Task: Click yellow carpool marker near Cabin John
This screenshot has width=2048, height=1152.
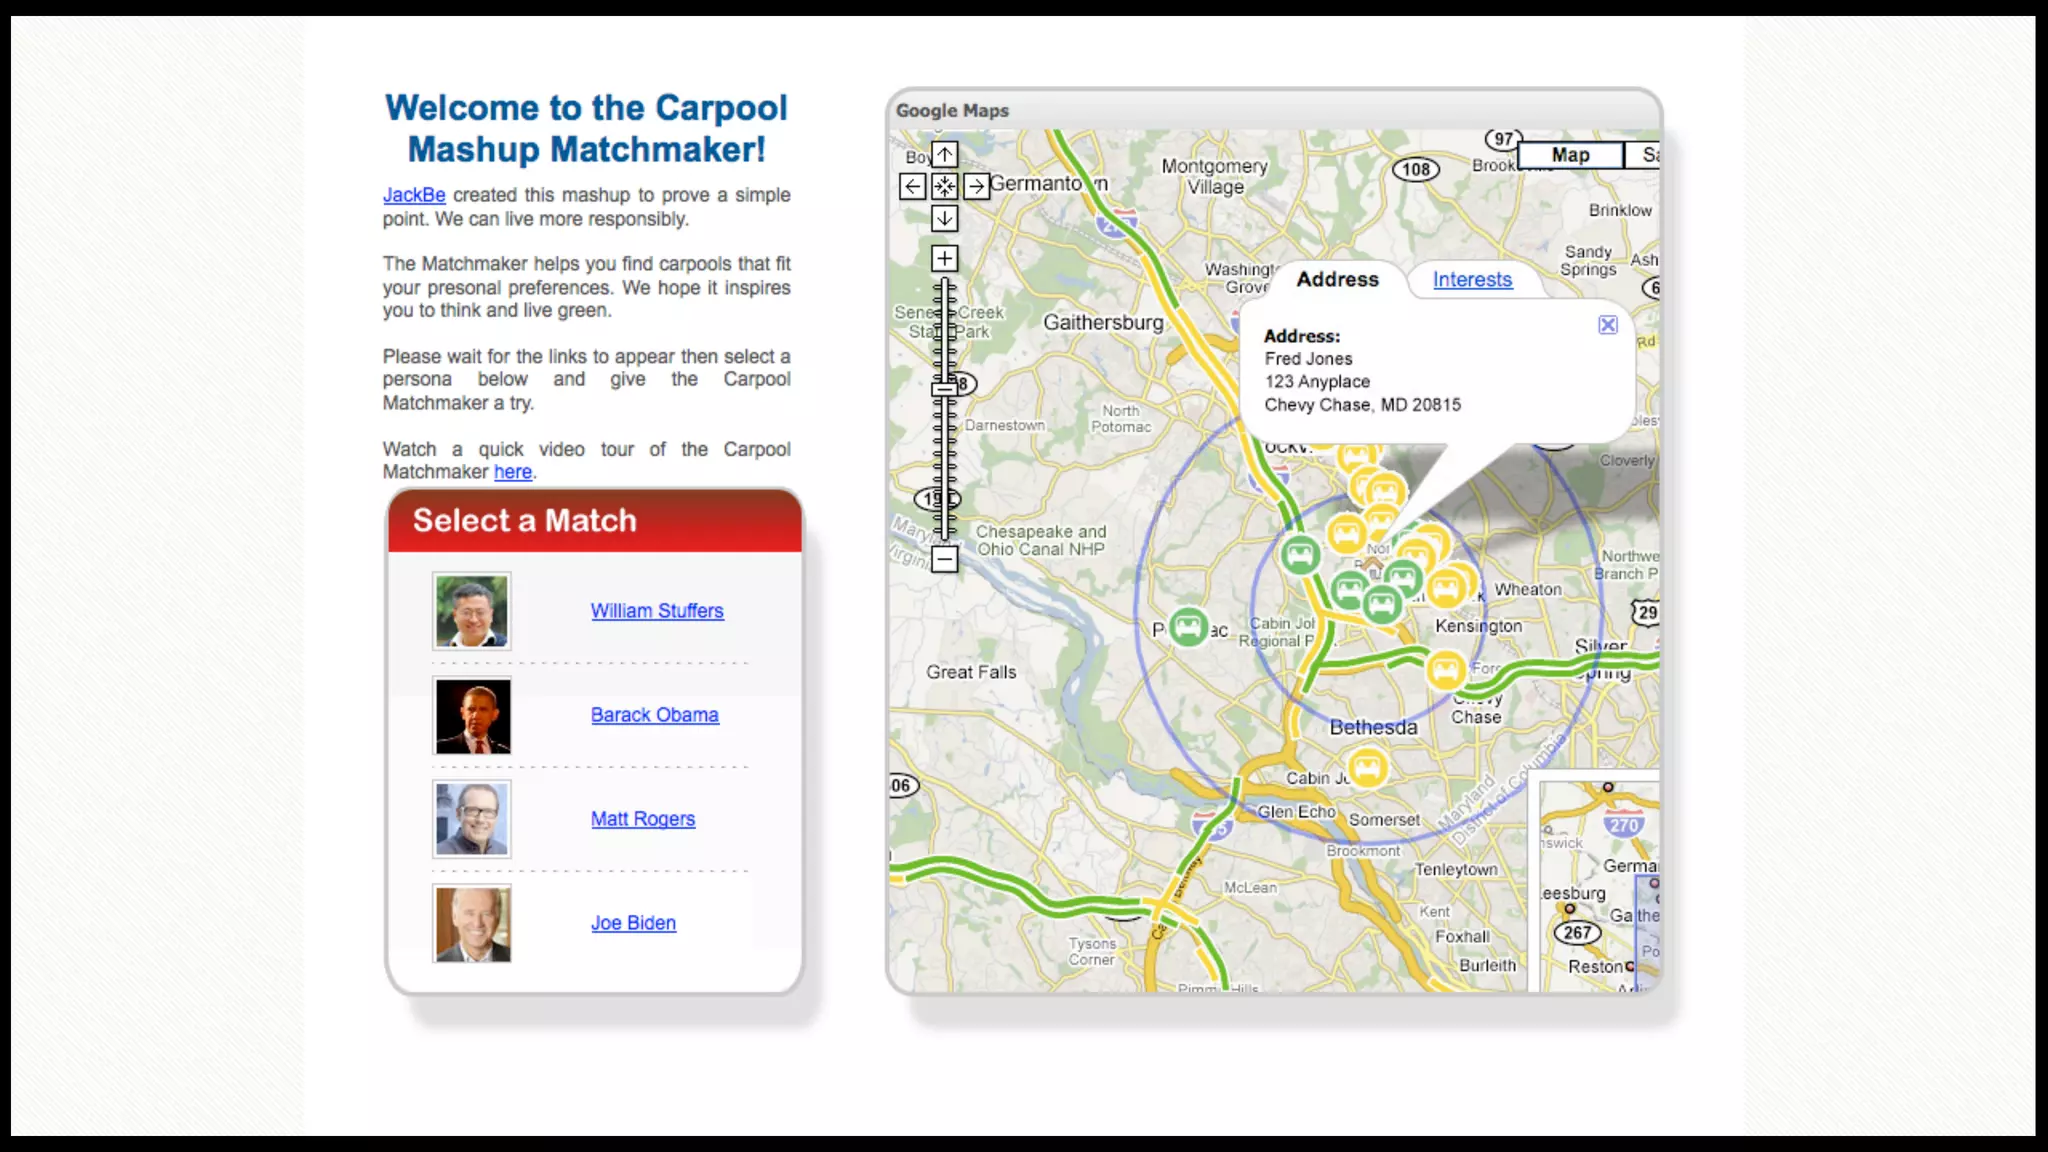Action: (x=1368, y=768)
